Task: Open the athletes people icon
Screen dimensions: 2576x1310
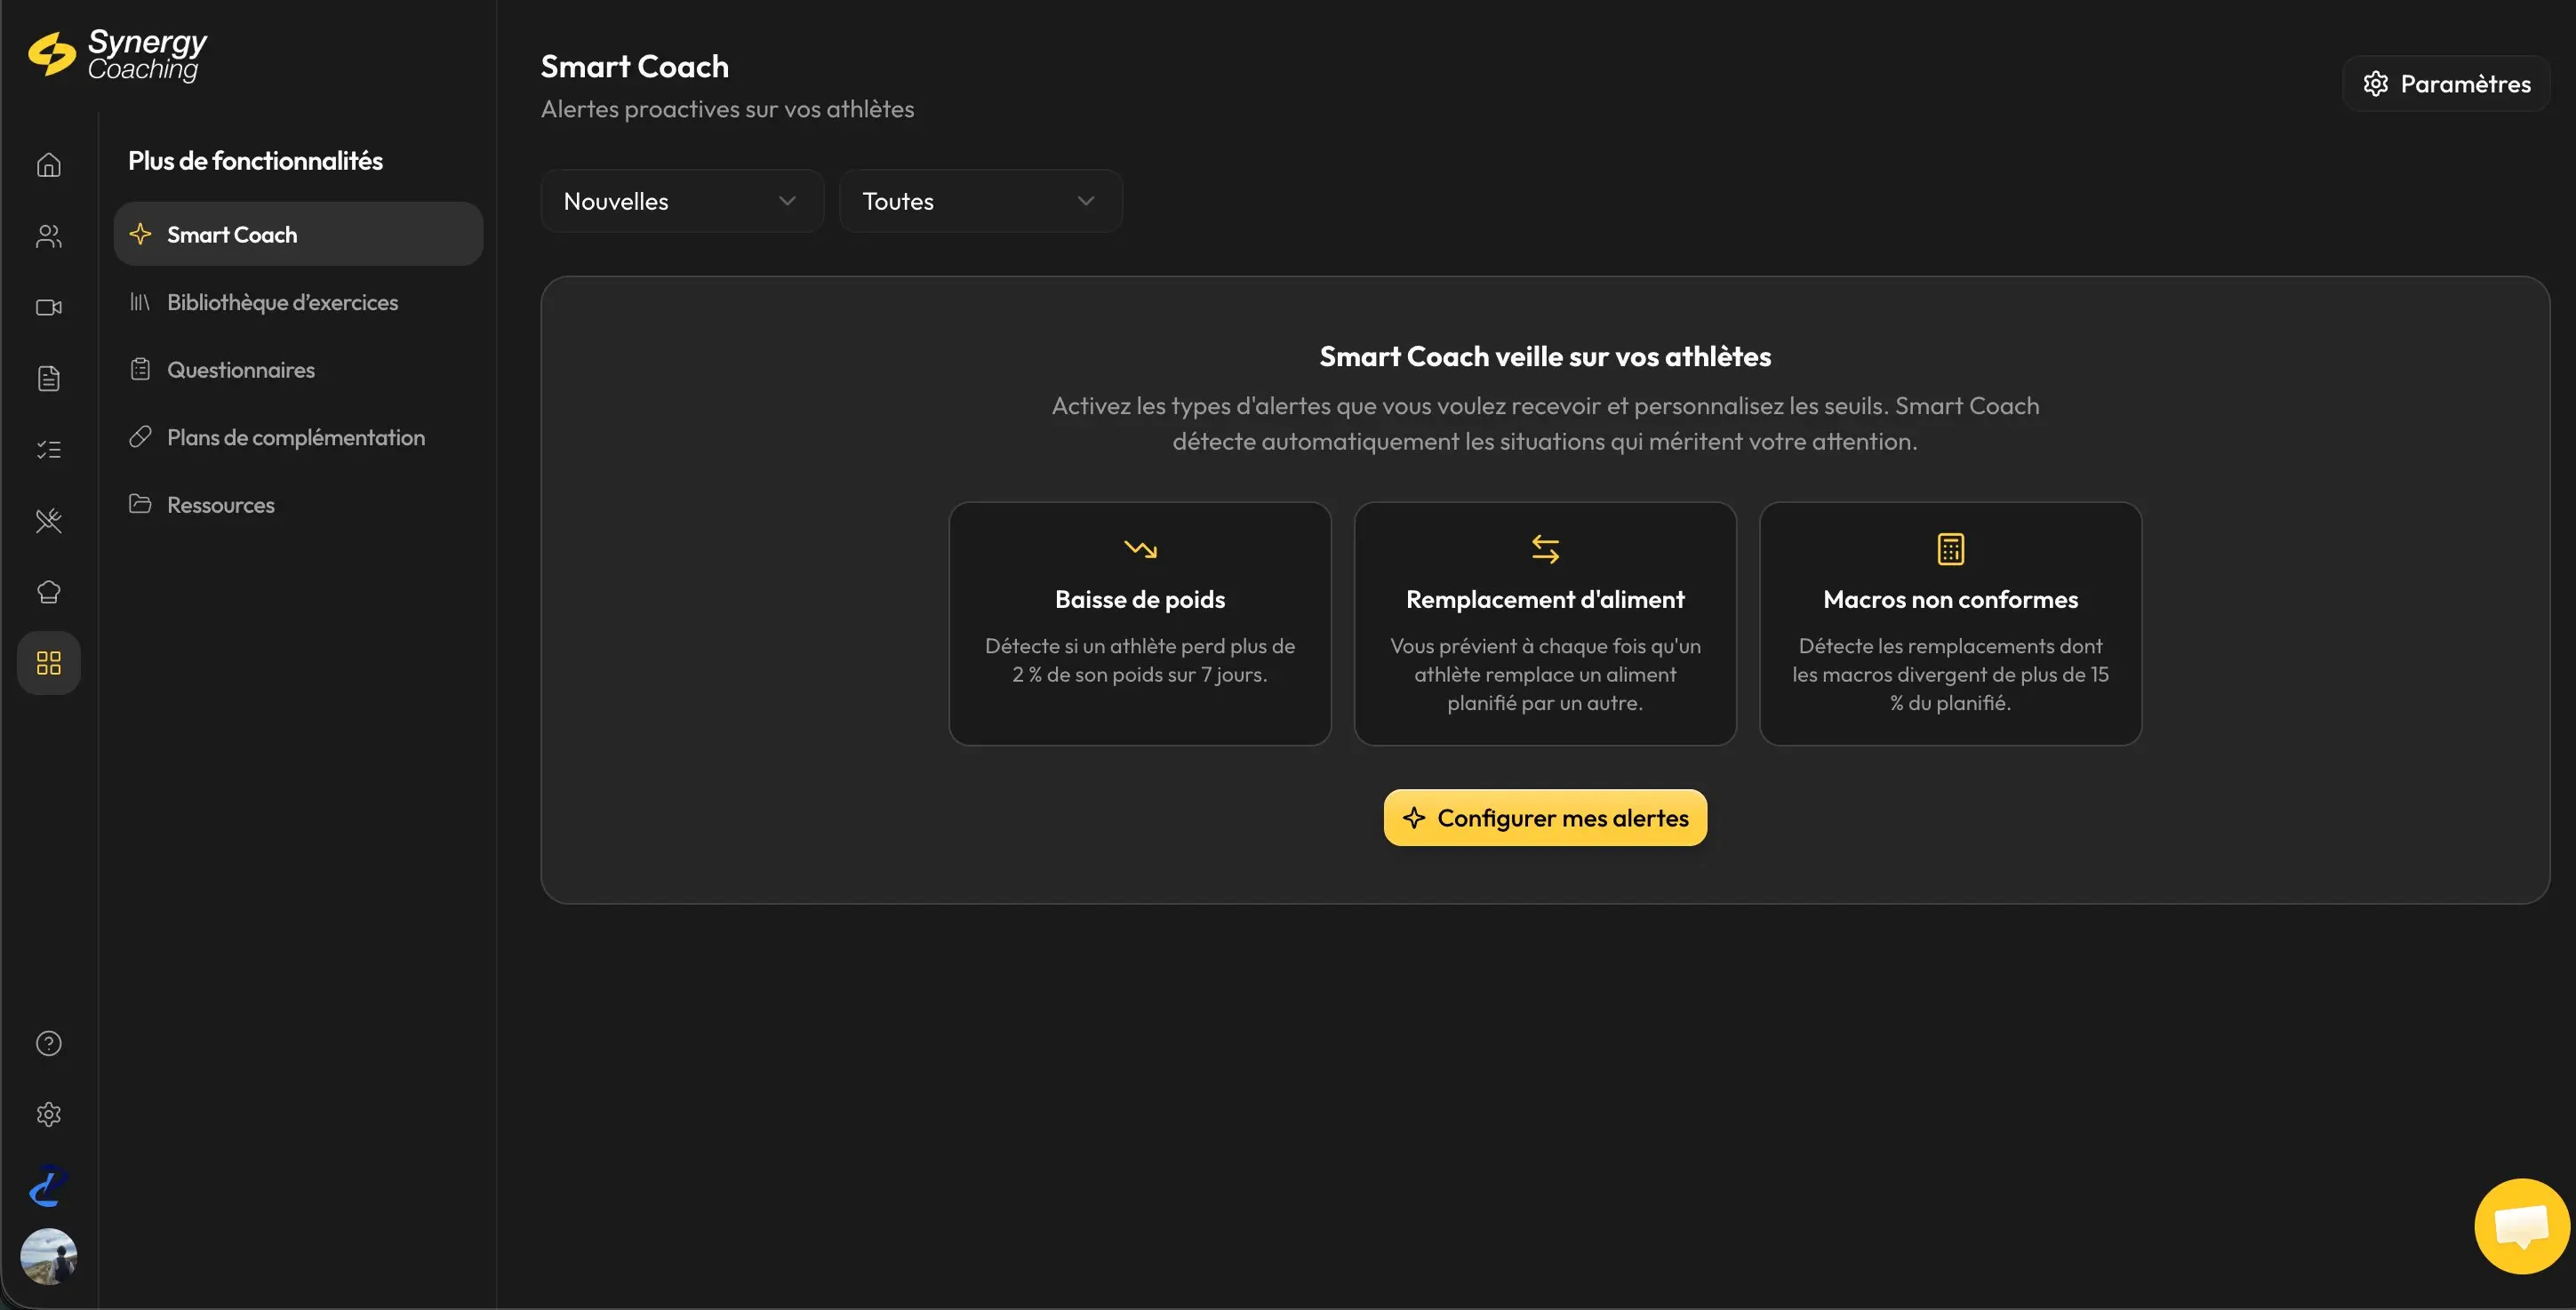Action: pos(49,236)
